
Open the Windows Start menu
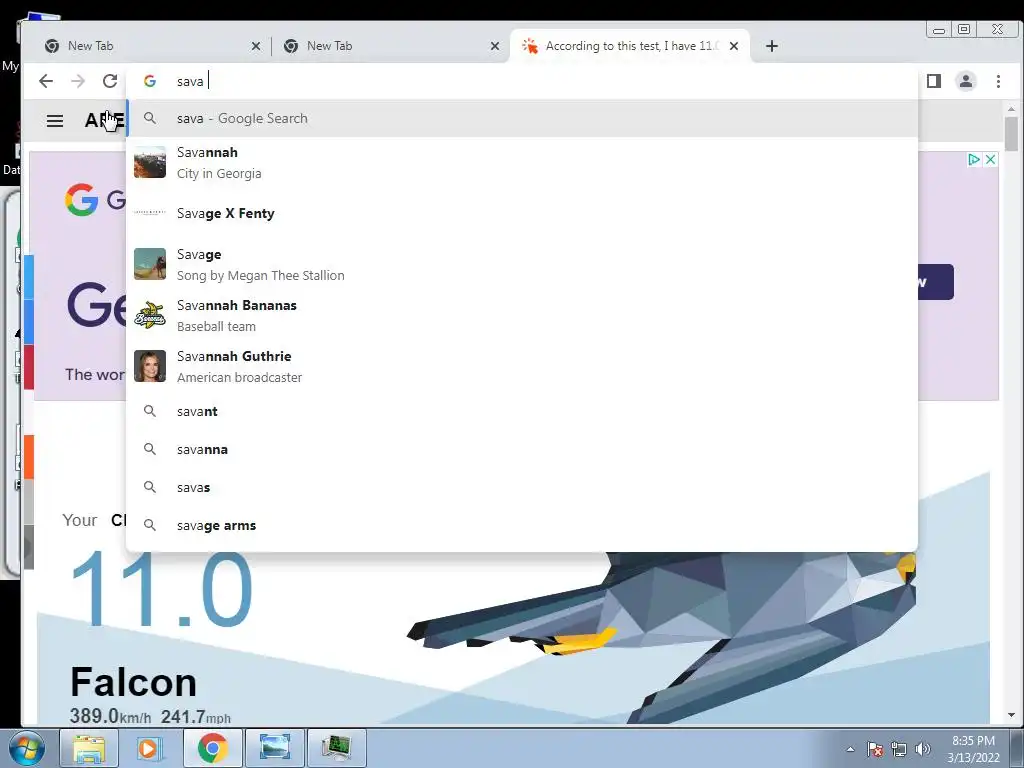(27, 748)
